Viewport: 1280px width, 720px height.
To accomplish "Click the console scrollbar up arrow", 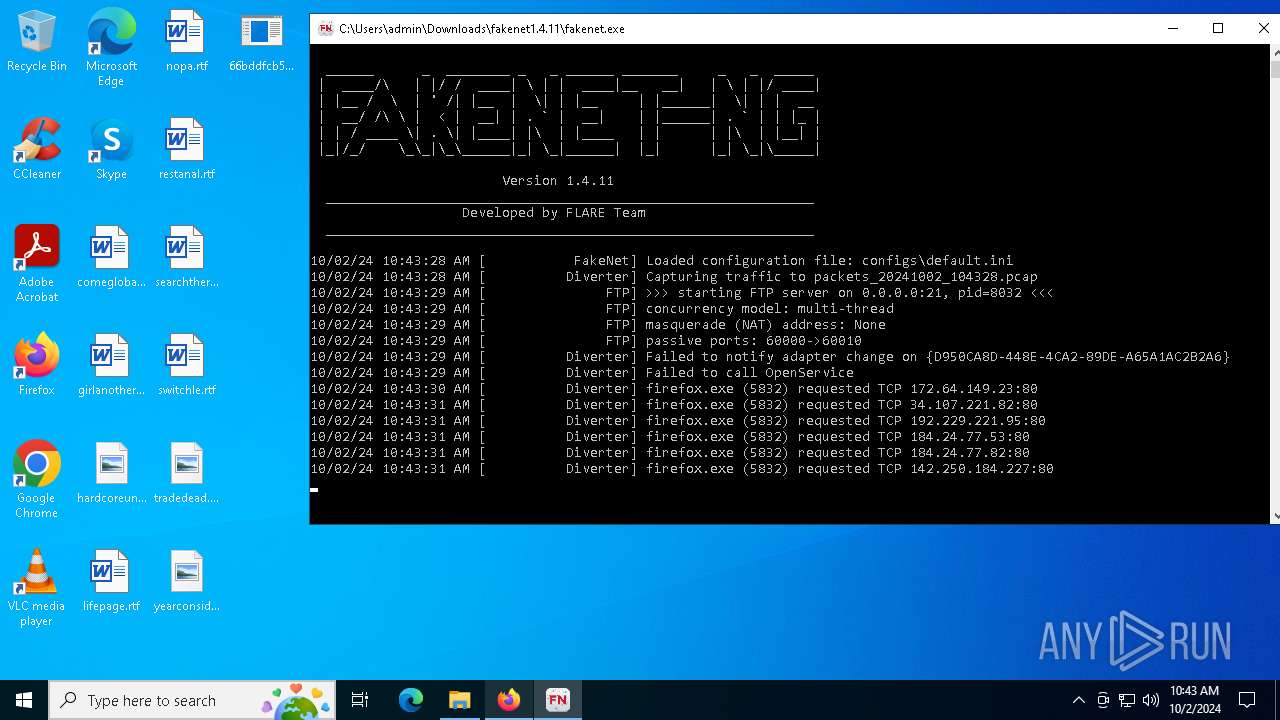I will coord(1274,52).
